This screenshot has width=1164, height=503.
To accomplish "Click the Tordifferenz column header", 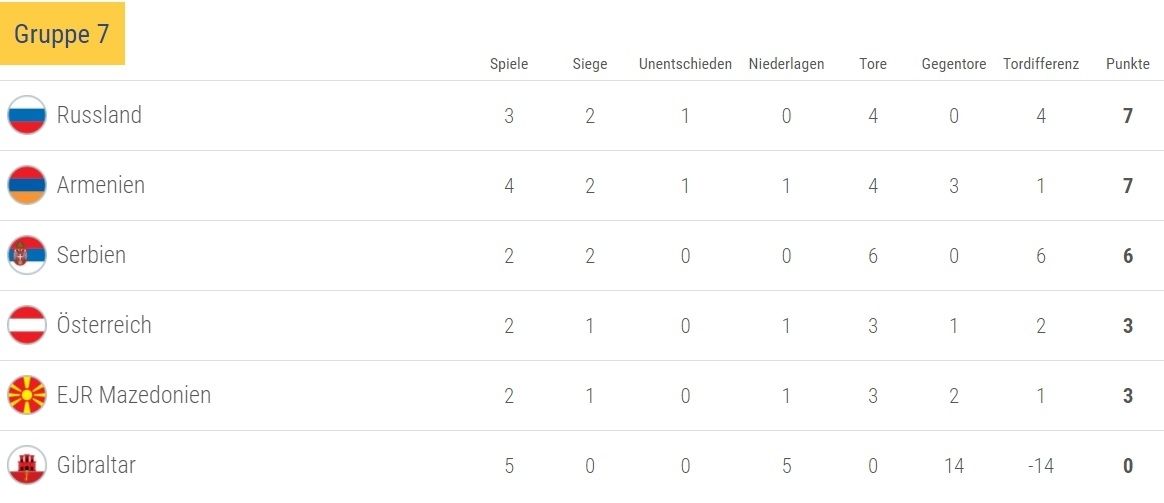I will pyautogui.click(x=1041, y=64).
